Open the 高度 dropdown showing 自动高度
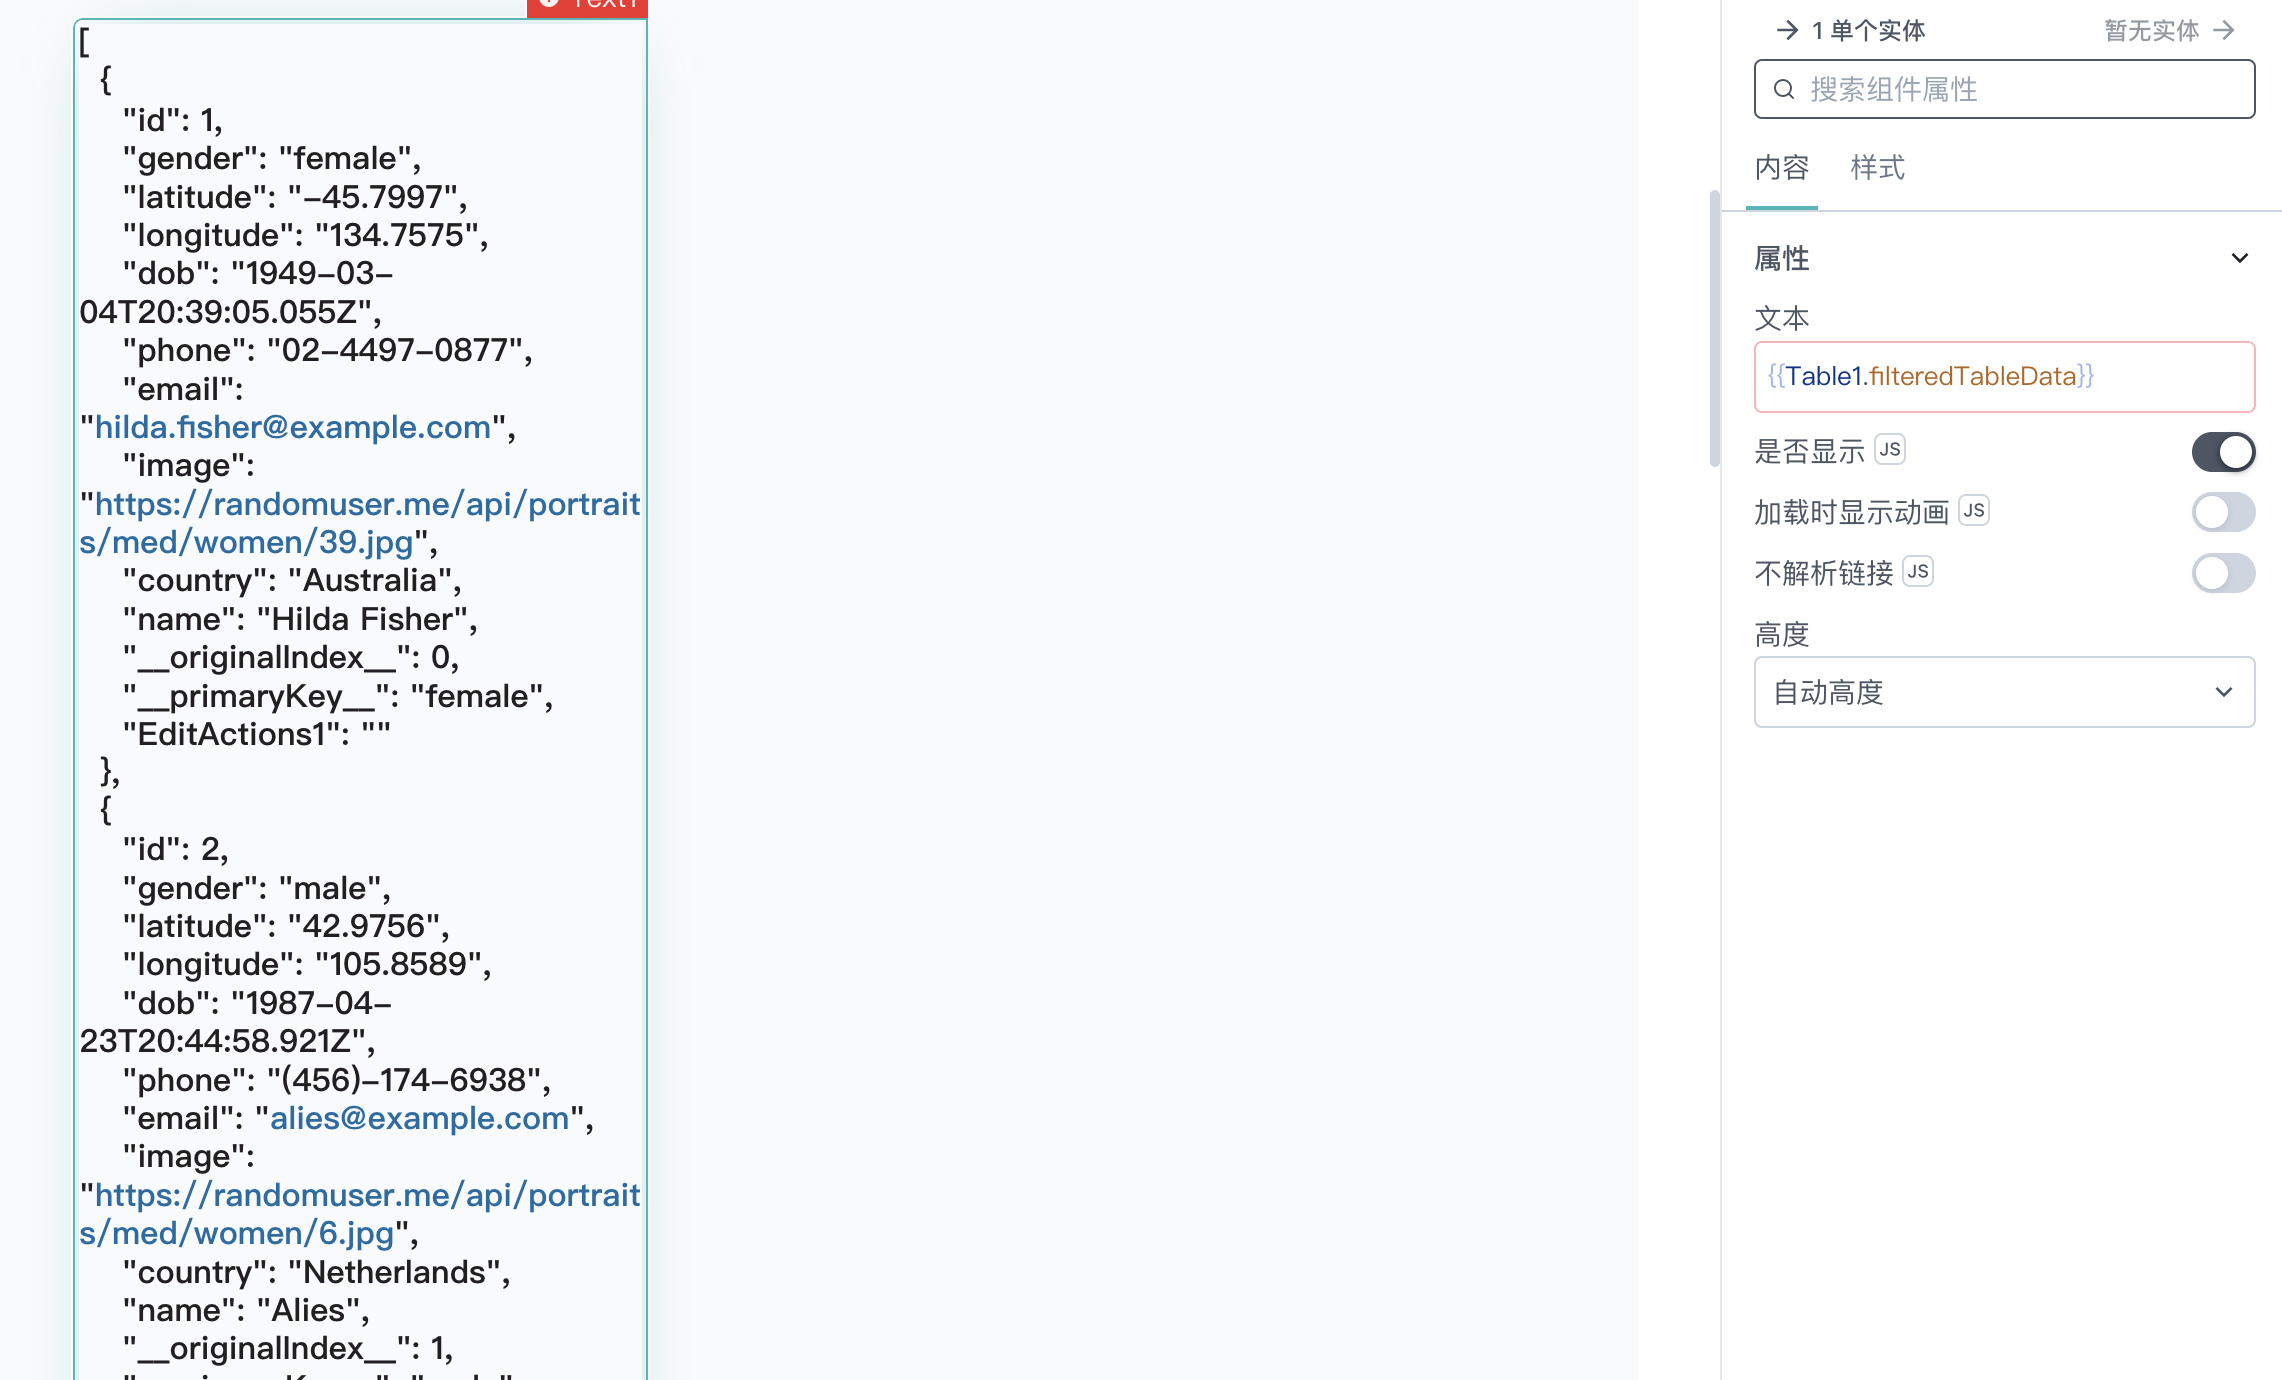 tap(2004, 692)
